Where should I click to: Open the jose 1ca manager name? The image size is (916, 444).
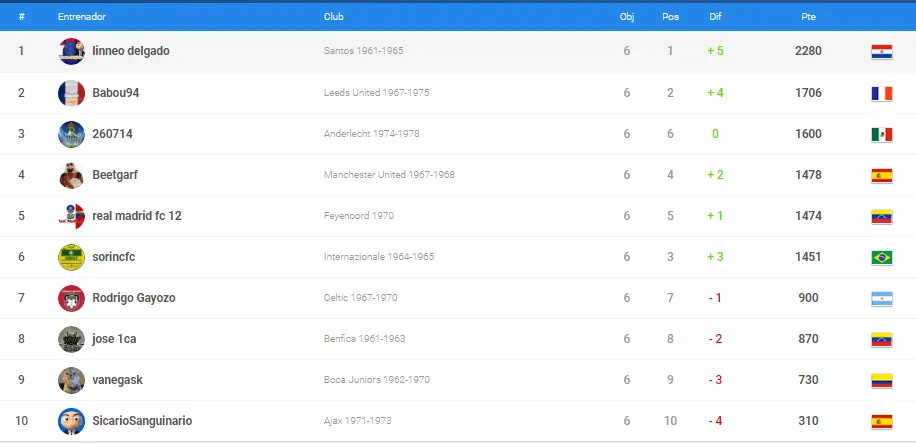(114, 339)
